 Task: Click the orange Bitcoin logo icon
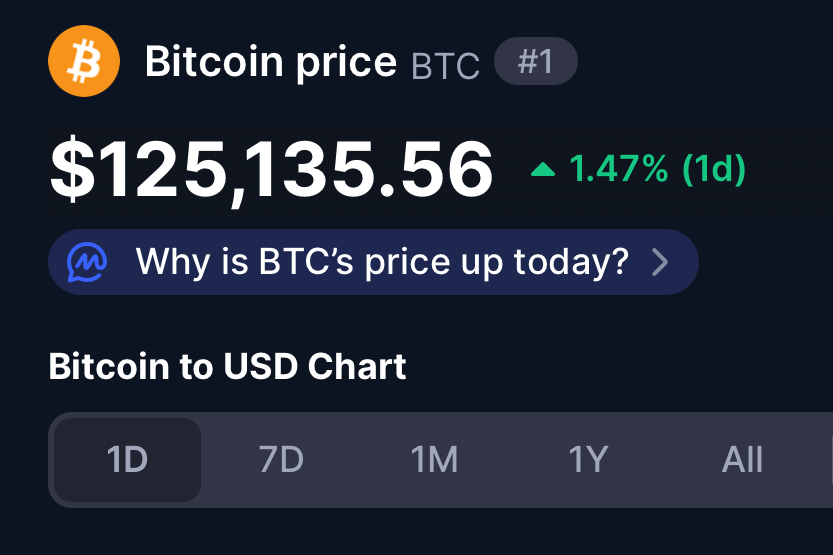tap(84, 61)
